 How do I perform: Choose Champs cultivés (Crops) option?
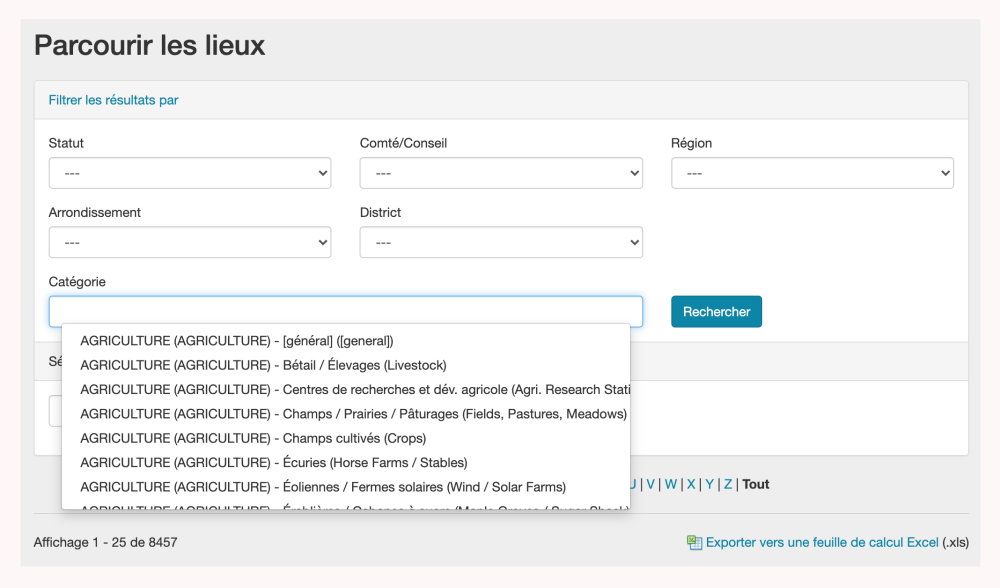tap(253, 438)
